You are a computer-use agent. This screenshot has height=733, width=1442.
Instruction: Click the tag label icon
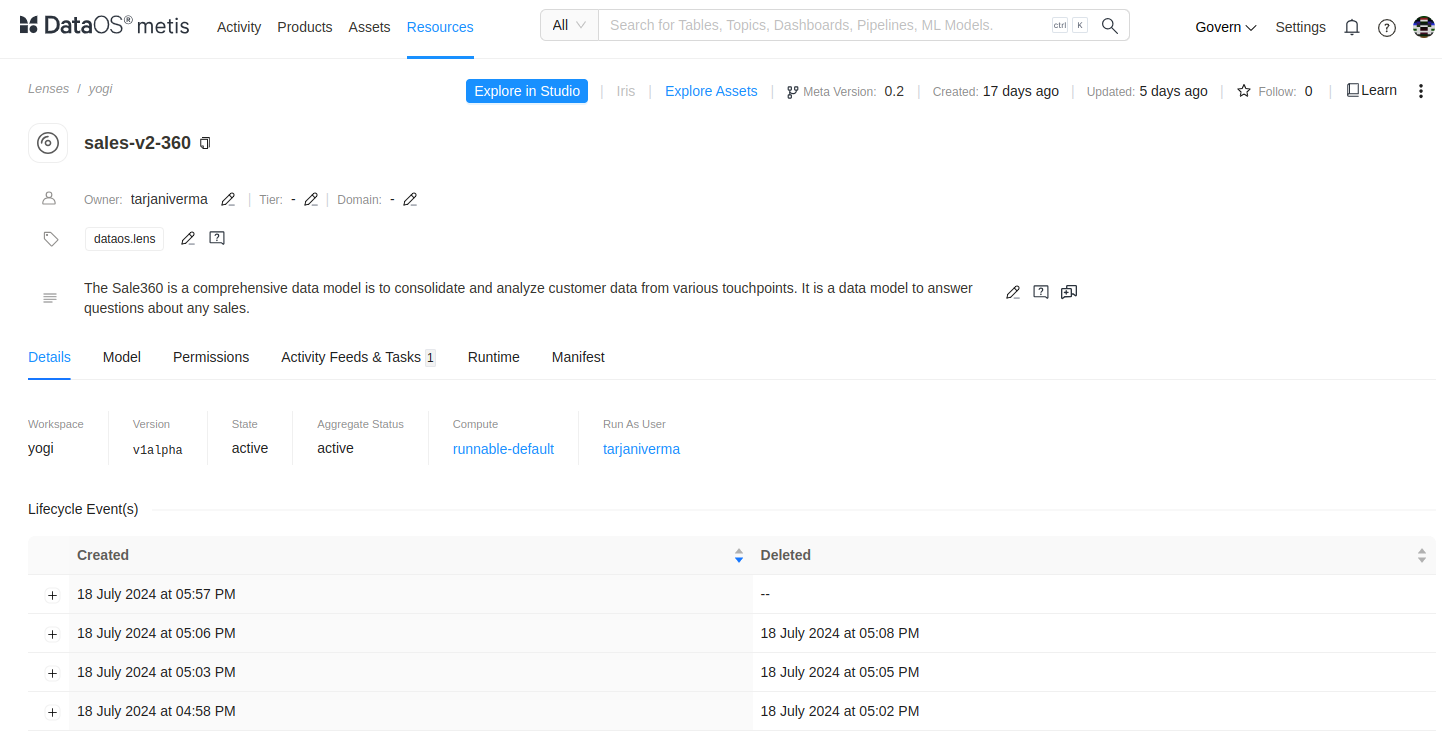[x=50, y=239]
